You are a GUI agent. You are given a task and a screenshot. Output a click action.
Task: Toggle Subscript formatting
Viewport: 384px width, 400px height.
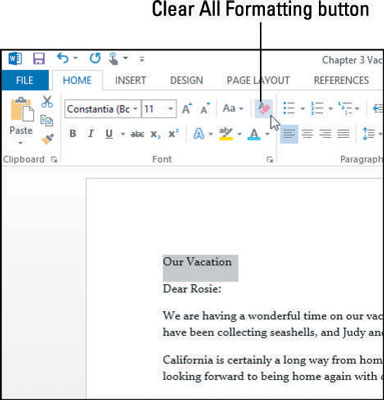click(155, 134)
